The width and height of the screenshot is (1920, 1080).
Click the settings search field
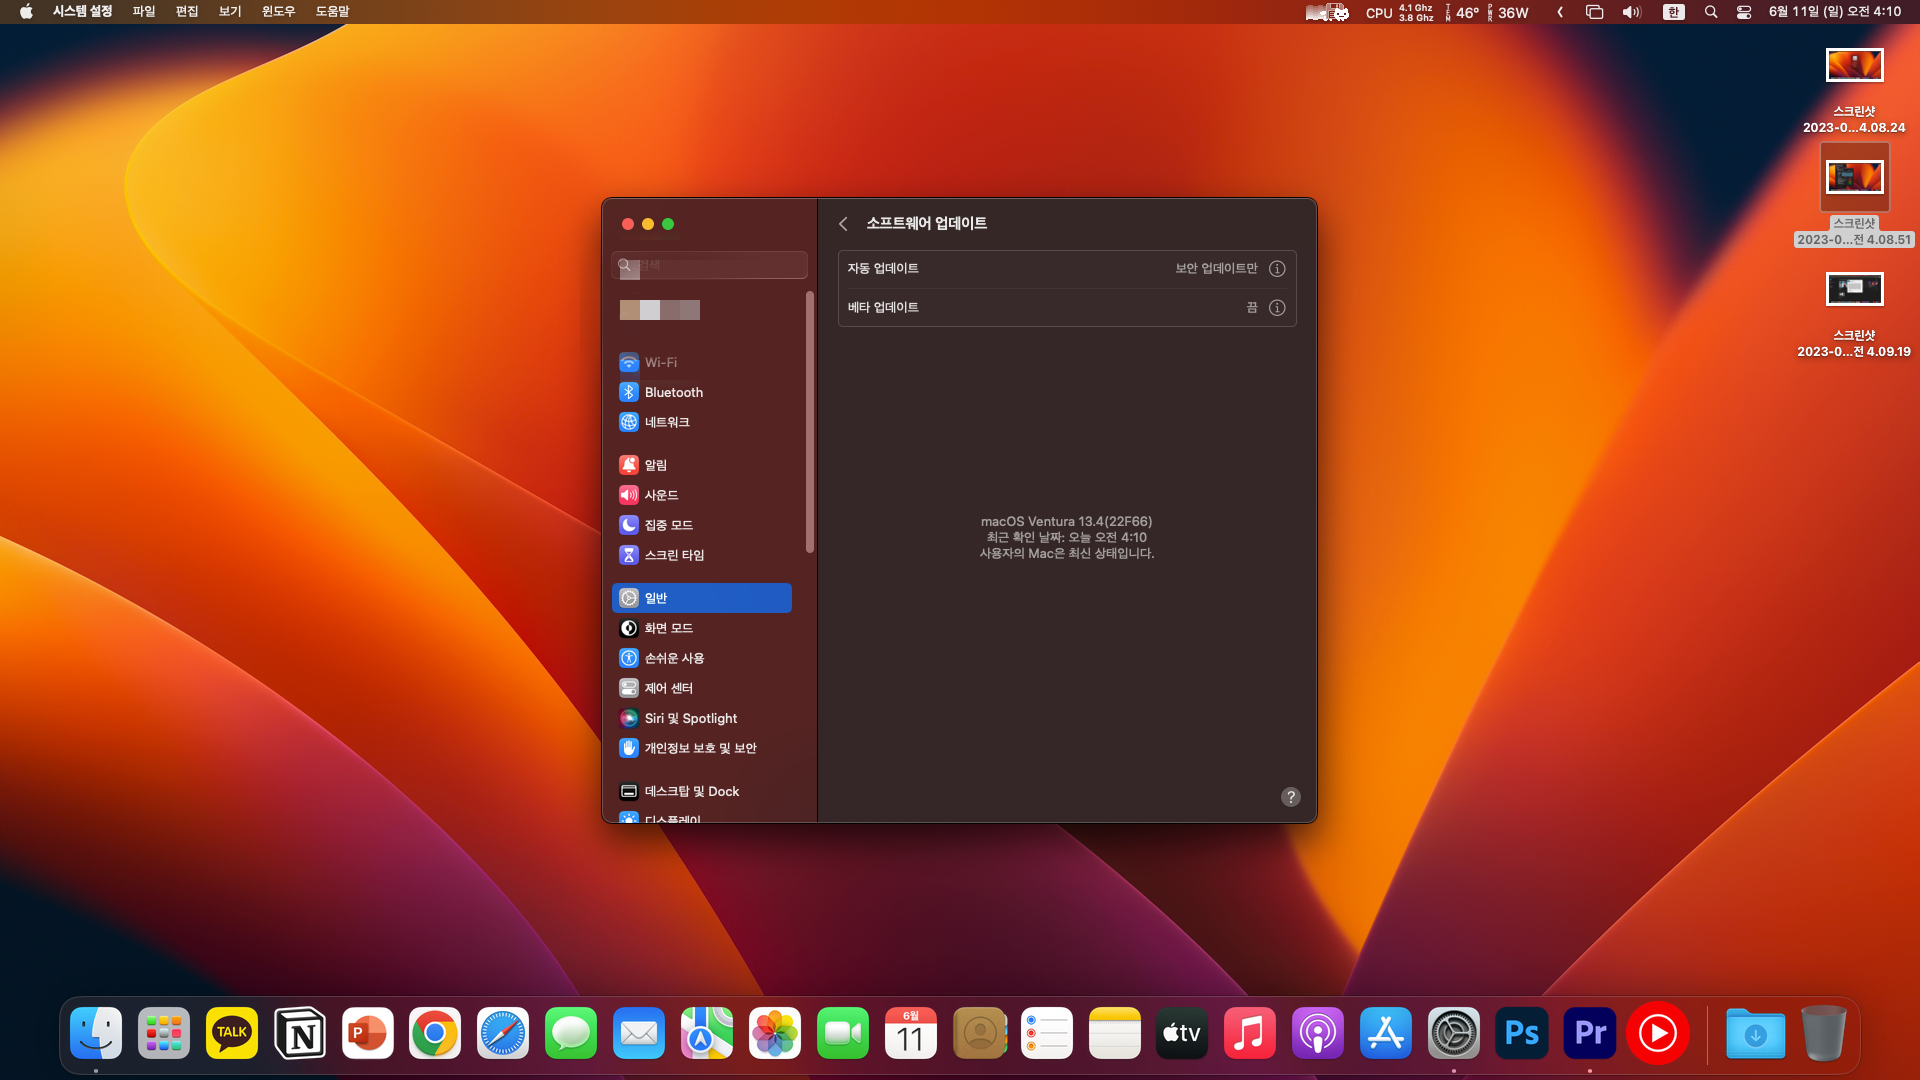tap(709, 265)
